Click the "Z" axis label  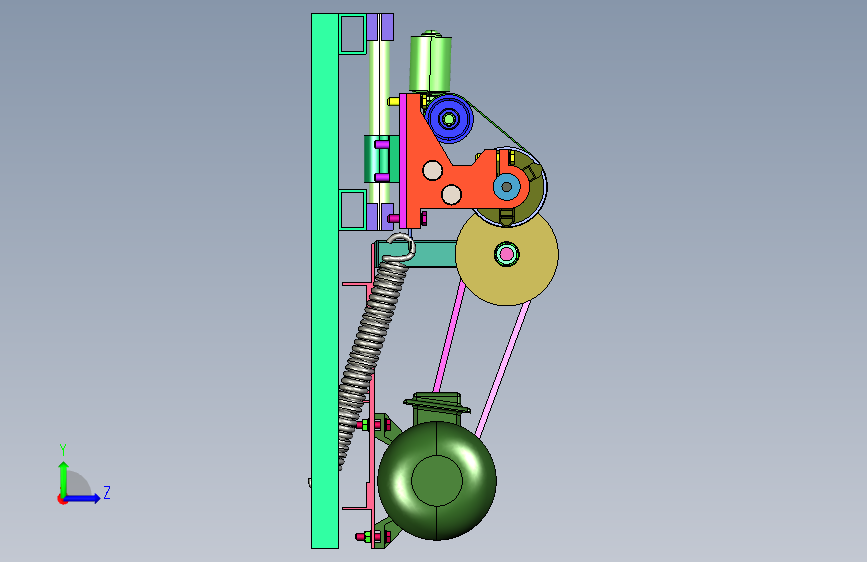pos(107,492)
